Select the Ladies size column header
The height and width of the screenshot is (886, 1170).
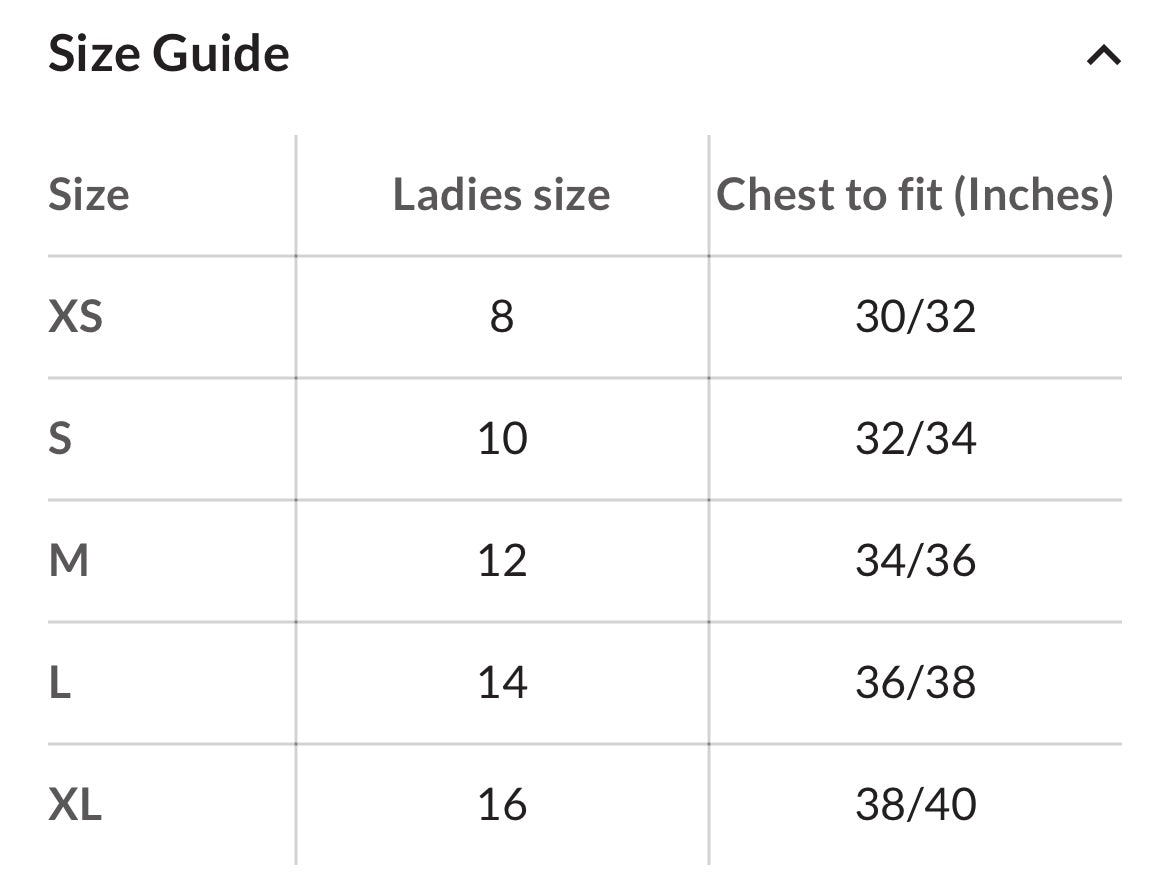coord(501,194)
